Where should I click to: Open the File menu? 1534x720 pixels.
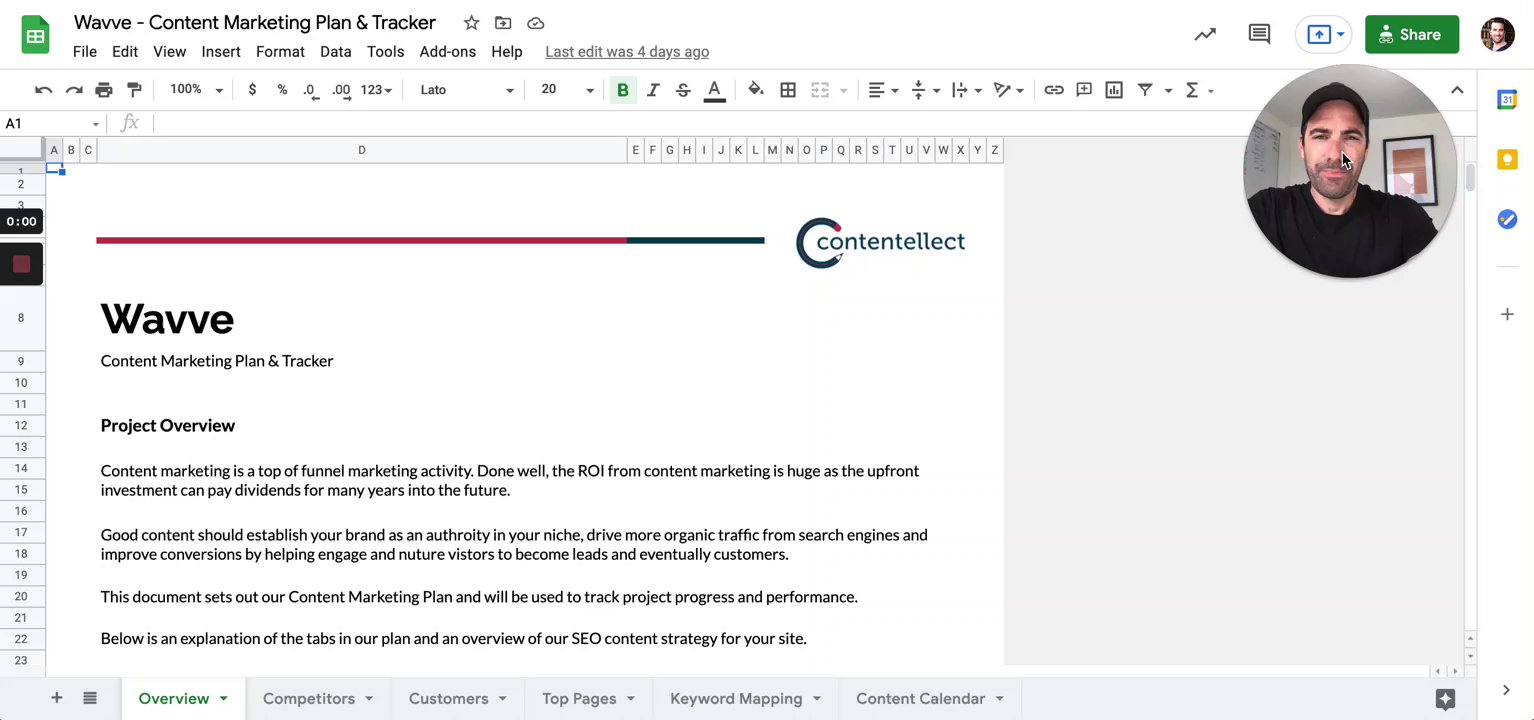coord(85,52)
